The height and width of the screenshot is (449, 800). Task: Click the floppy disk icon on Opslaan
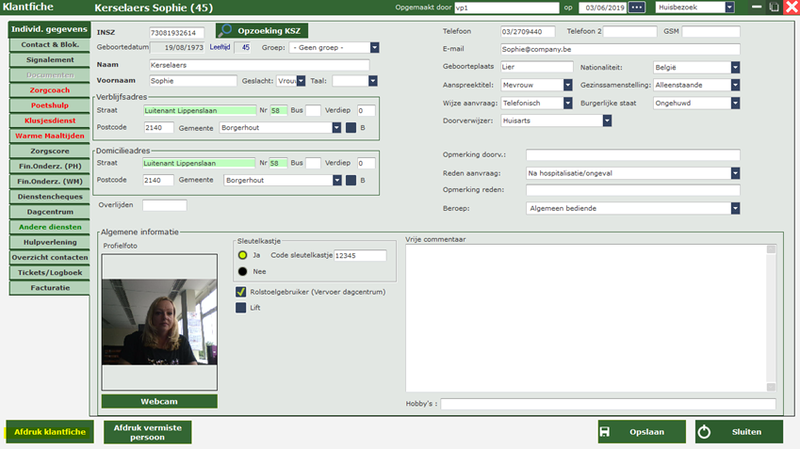(604, 432)
